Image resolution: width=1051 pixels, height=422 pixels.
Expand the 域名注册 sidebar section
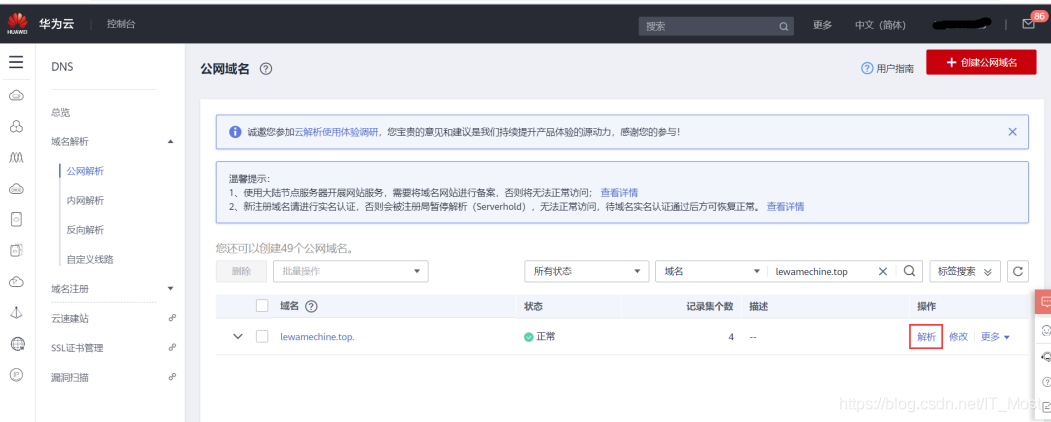170,289
